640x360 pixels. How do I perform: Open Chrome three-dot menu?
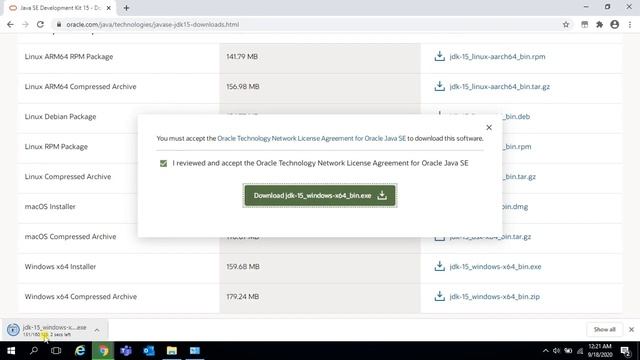point(630,24)
